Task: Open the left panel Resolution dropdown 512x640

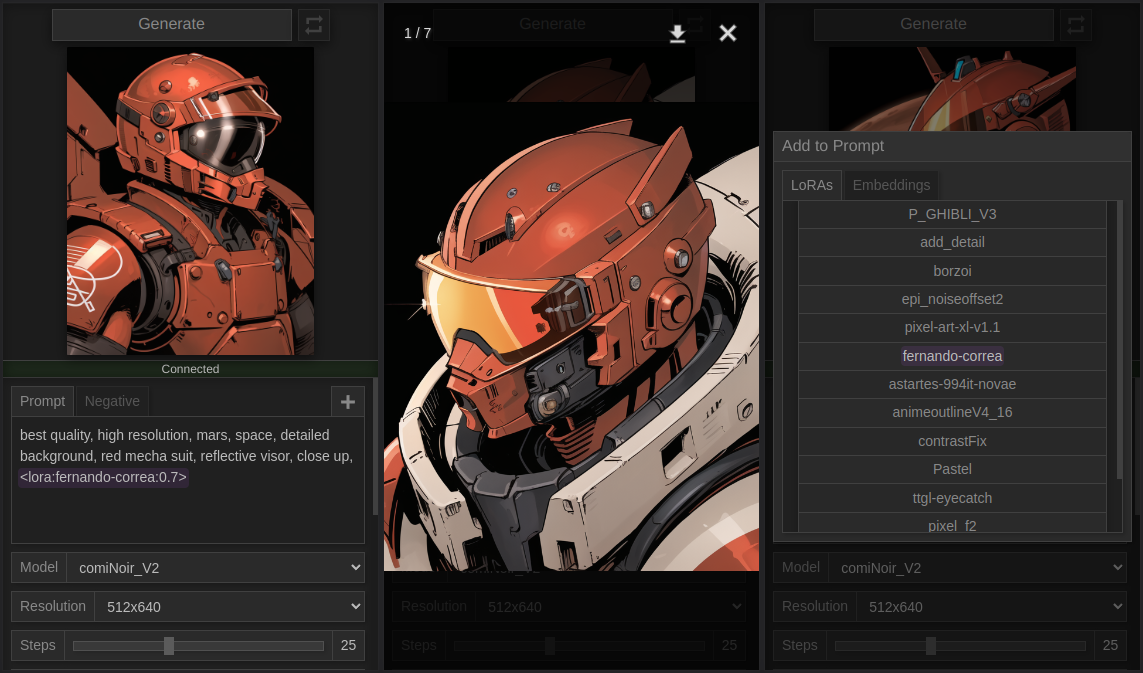Action: coord(230,607)
